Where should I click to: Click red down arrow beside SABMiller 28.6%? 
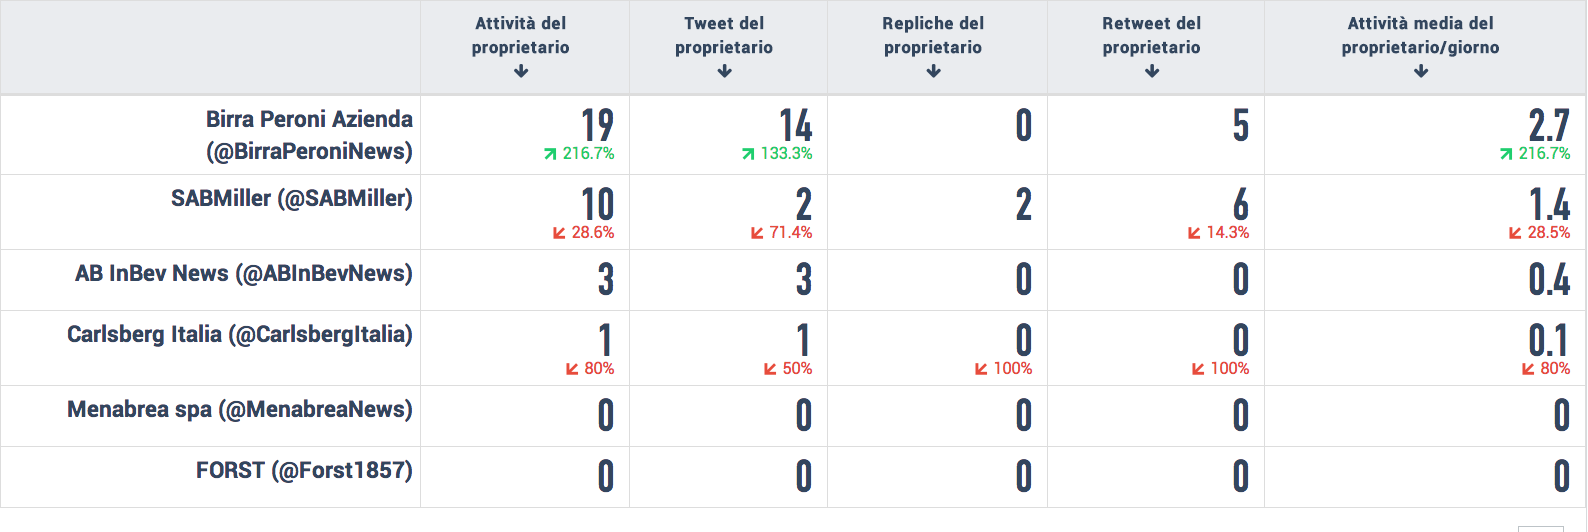(559, 233)
